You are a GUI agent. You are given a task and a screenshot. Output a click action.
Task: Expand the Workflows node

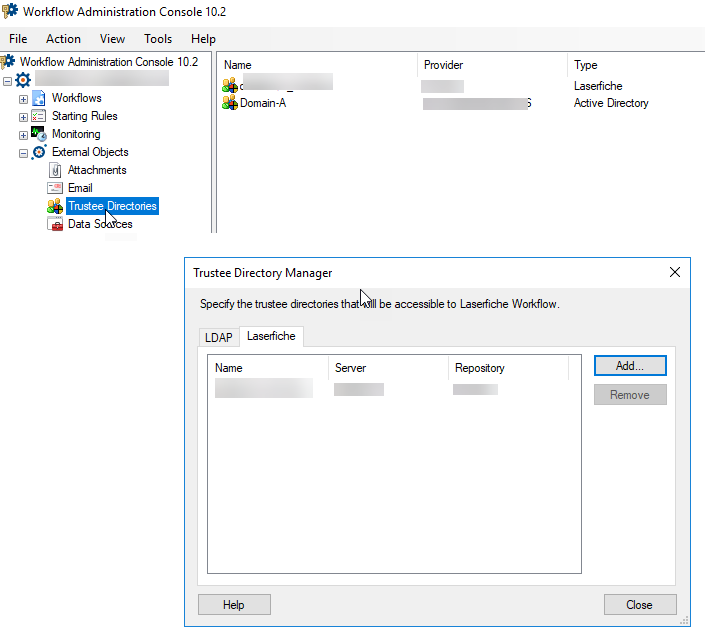[23, 99]
